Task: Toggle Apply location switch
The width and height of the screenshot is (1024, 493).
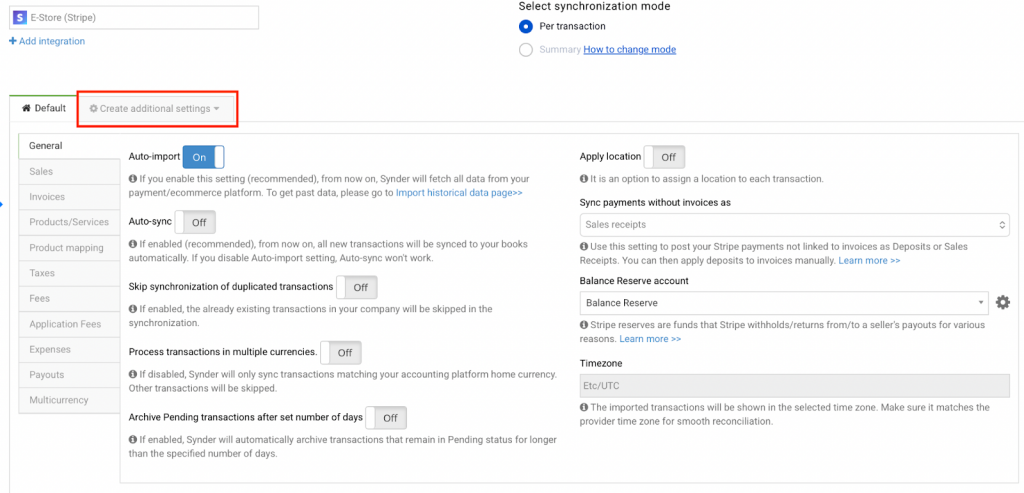Action: [663, 157]
